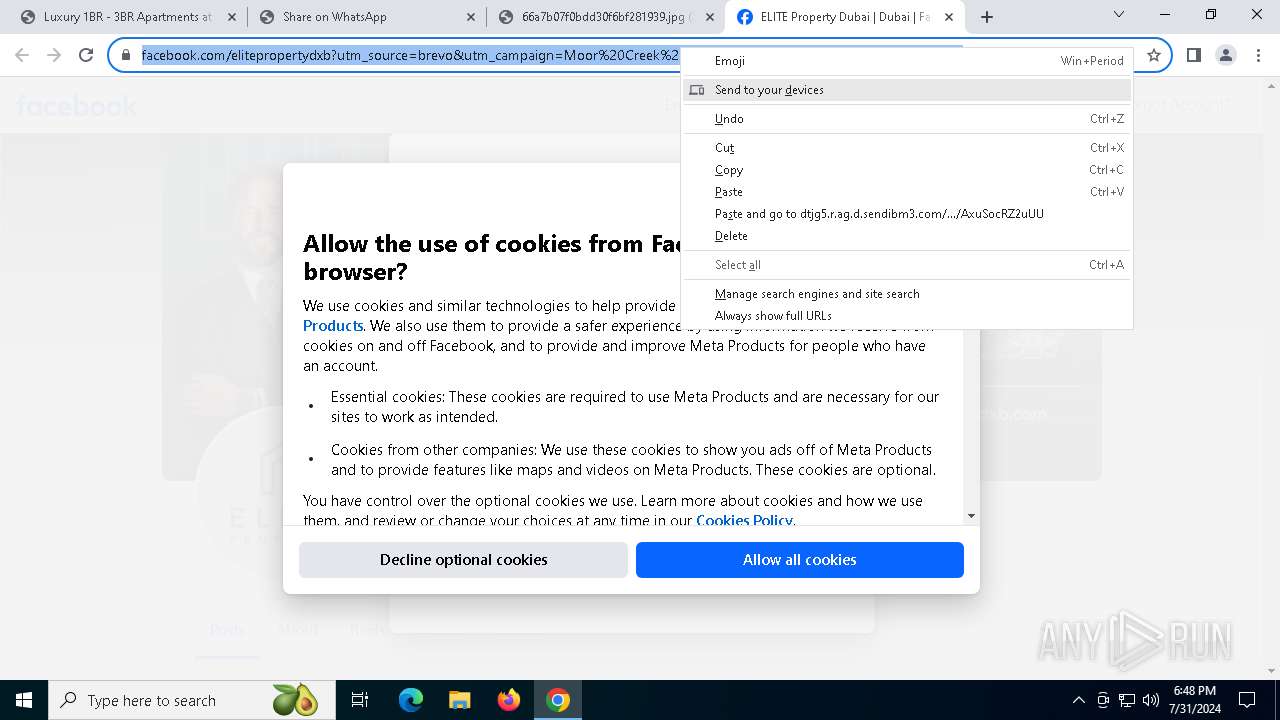Close the Luxury 1BR - 3BR Apartments tab
This screenshot has width=1280, height=720.
pyautogui.click(x=231, y=17)
